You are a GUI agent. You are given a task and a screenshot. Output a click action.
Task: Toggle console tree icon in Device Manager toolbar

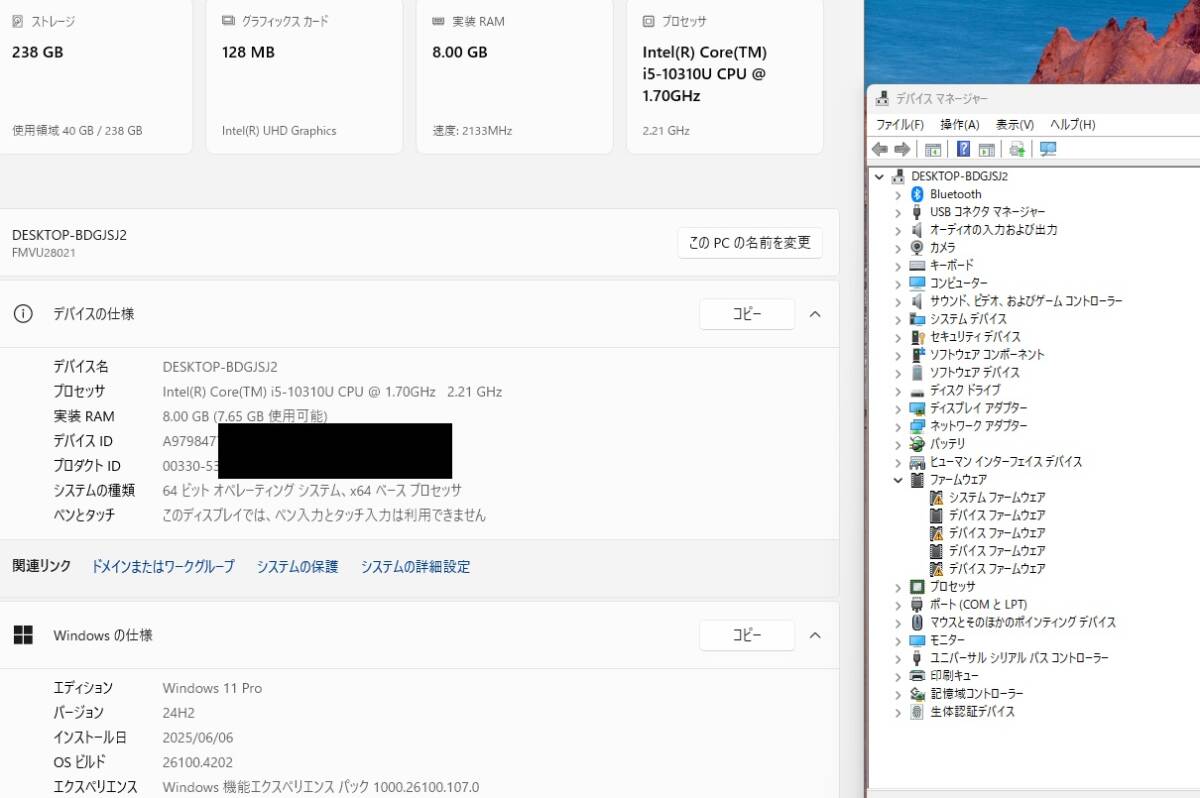933,149
